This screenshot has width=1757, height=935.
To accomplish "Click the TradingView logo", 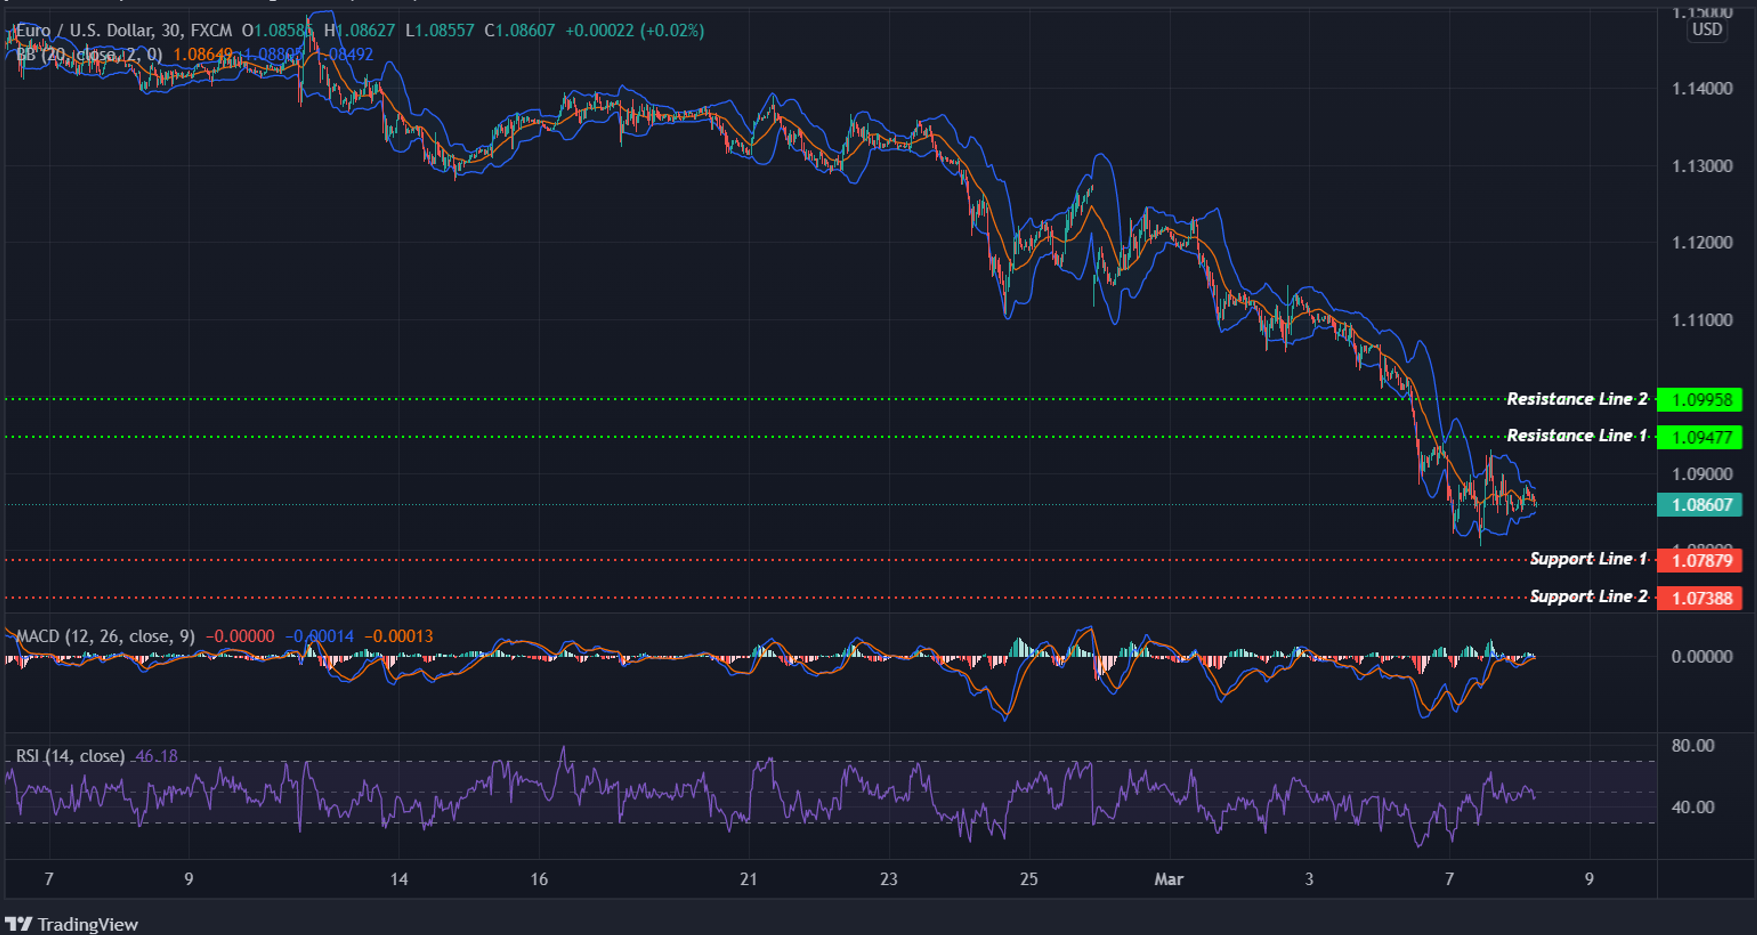I will tap(70, 924).
